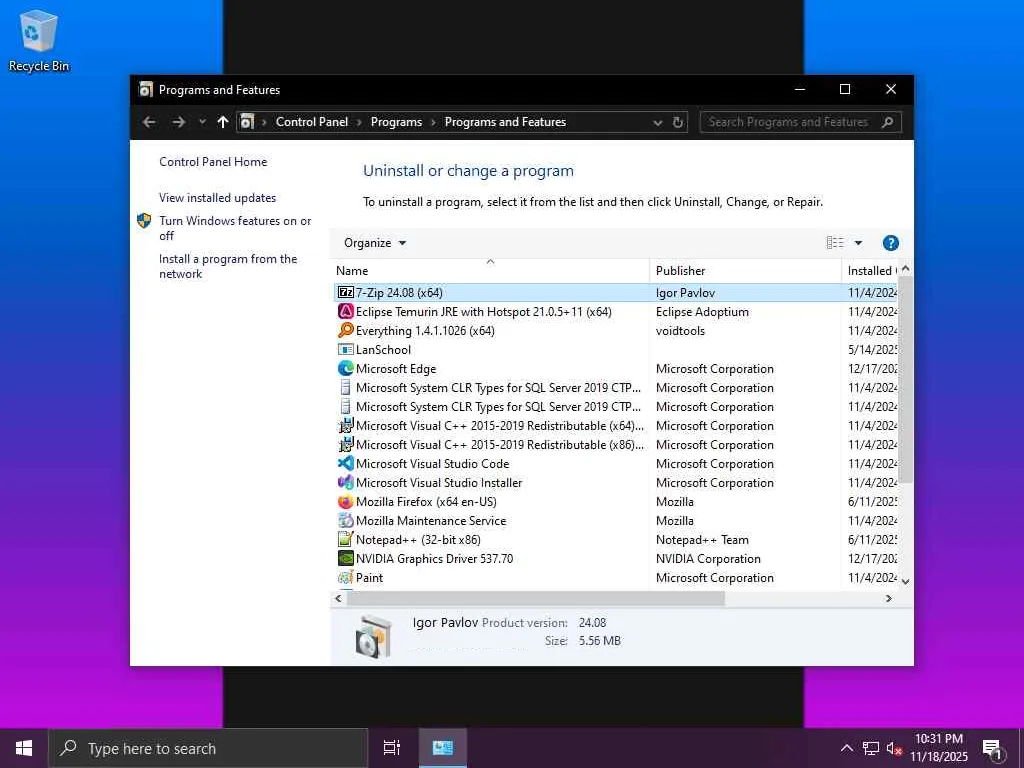This screenshot has width=1024, height=768.
Task: Select the 7-Zip program icon in list
Action: pyautogui.click(x=345, y=293)
